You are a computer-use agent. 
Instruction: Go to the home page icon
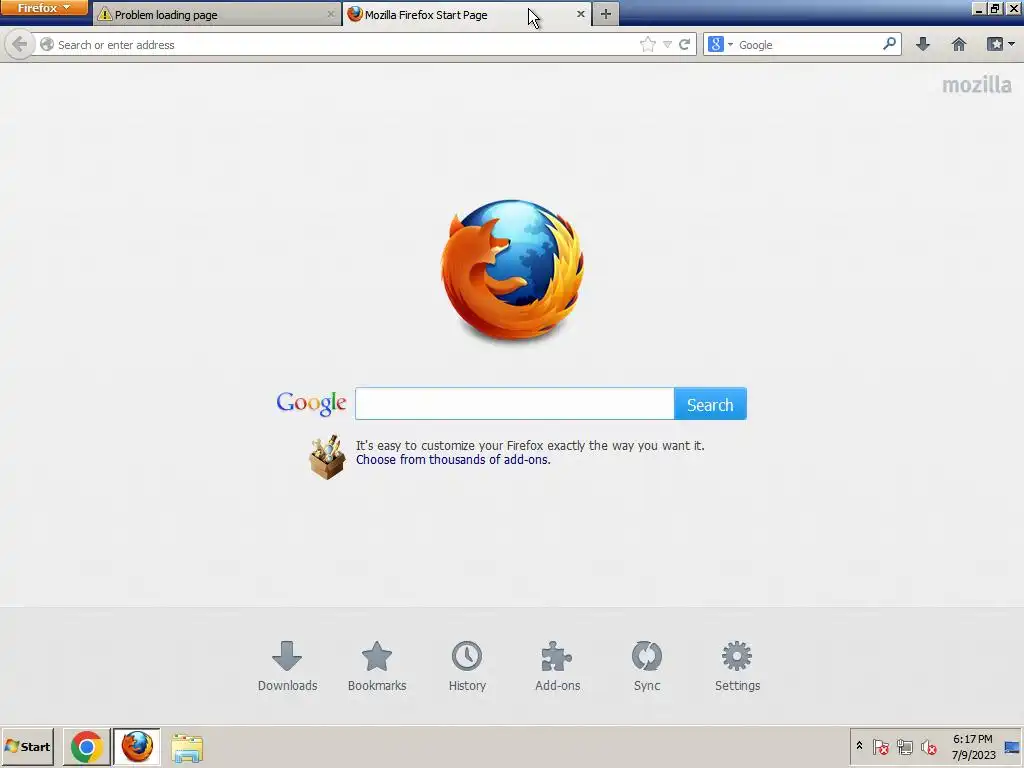(x=958, y=44)
